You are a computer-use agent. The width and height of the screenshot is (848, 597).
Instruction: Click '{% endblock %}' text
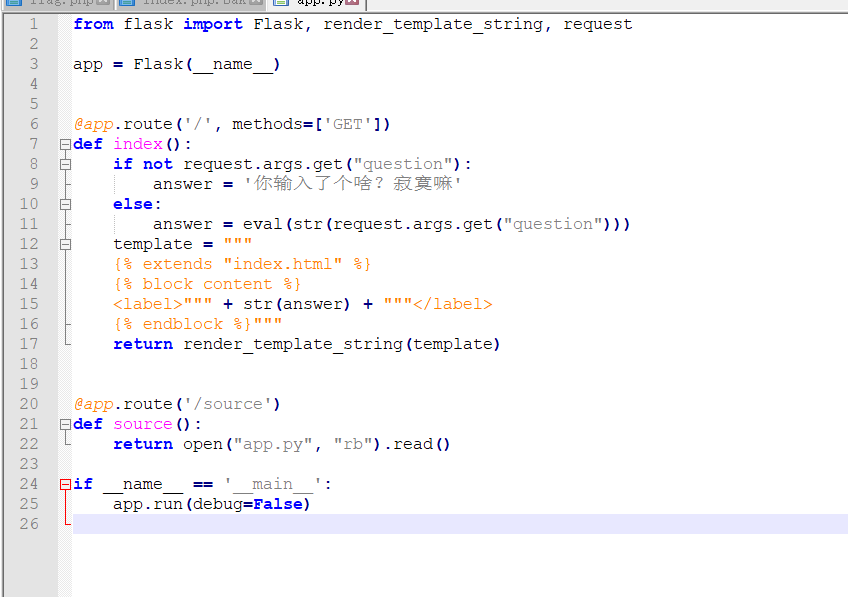[x=183, y=324]
